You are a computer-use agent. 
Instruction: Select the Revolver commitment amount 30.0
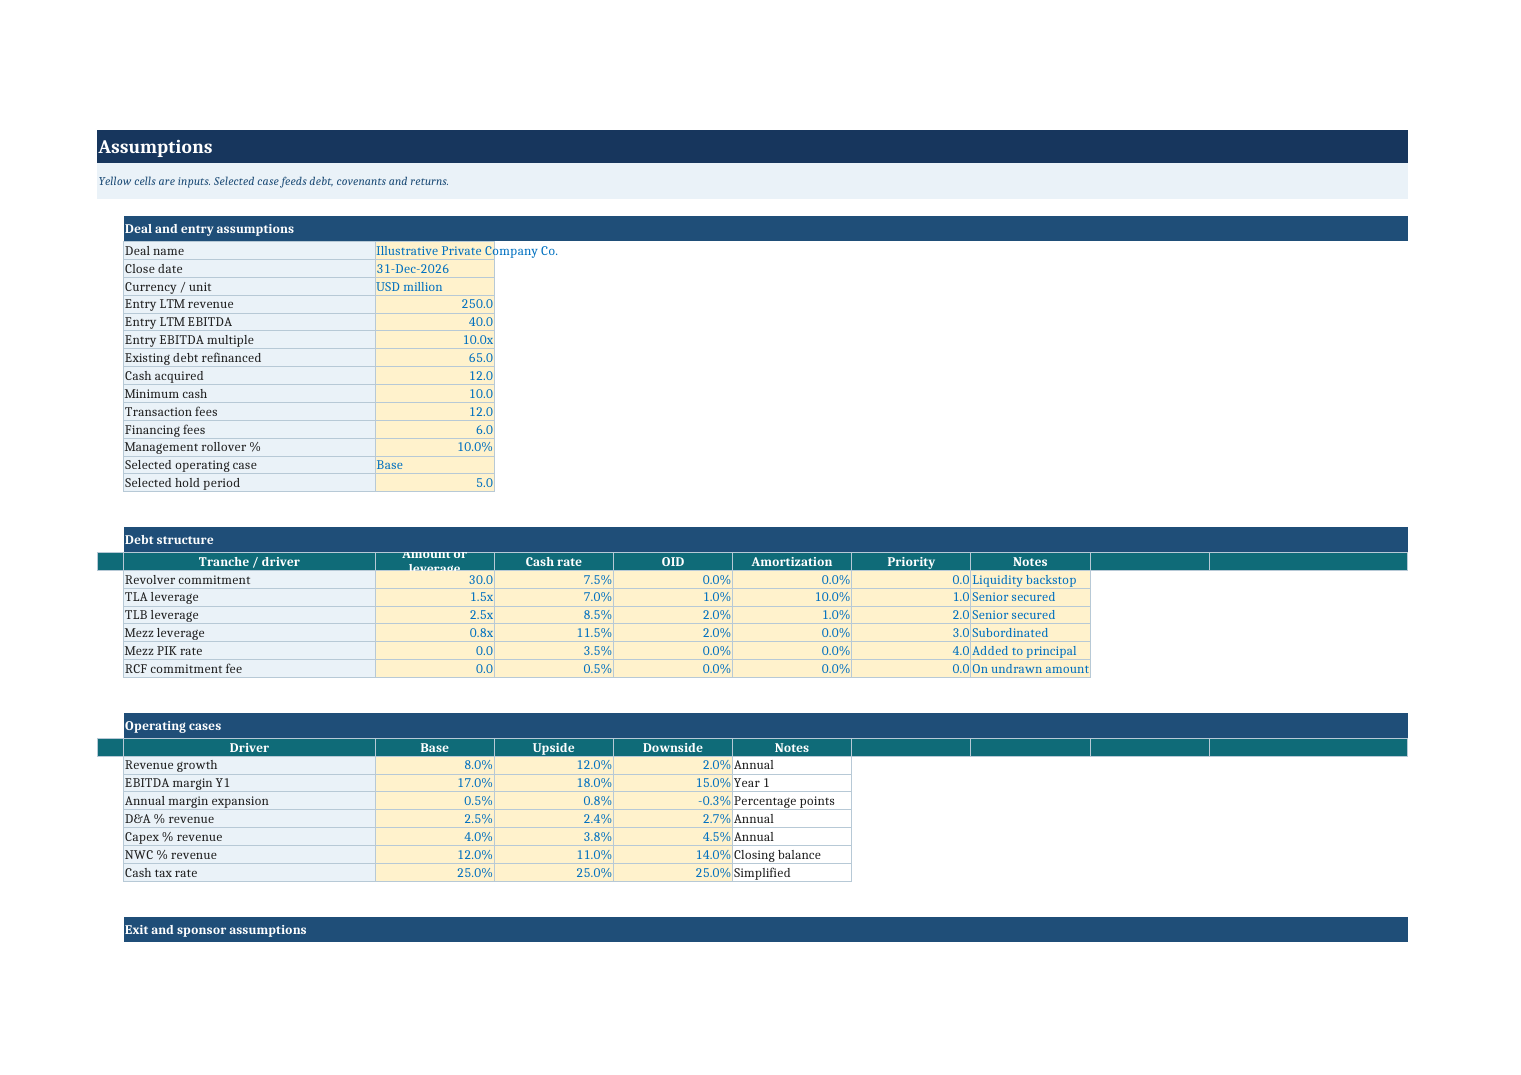click(x=435, y=580)
